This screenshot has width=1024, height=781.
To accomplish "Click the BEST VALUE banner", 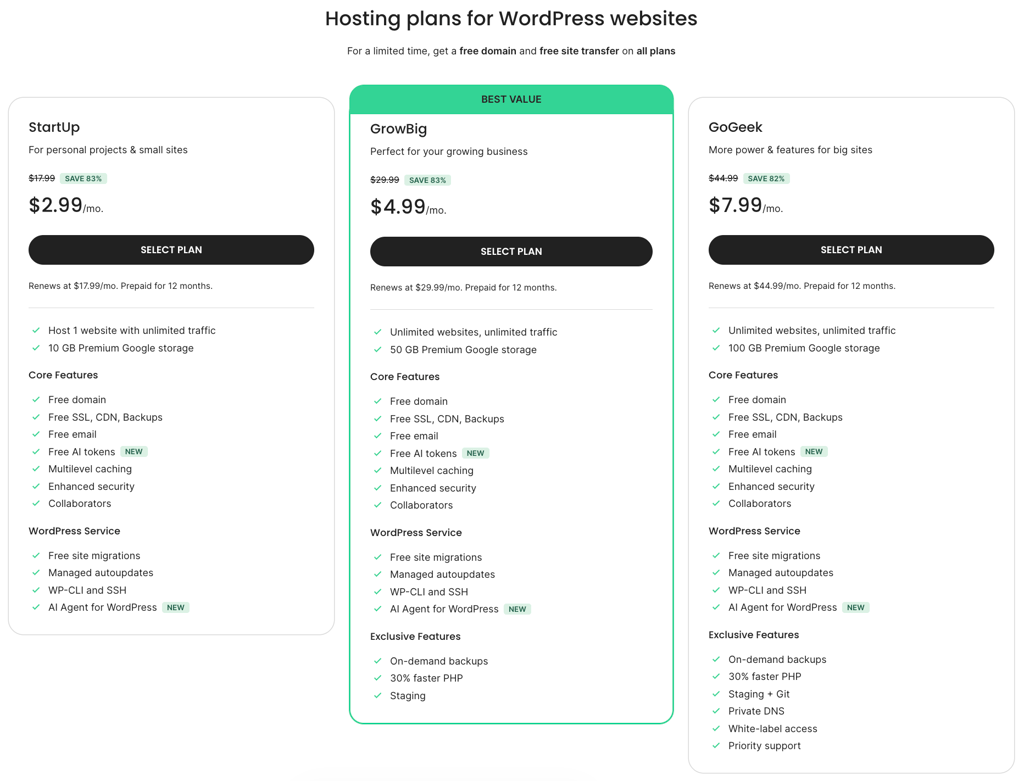I will tap(511, 99).
